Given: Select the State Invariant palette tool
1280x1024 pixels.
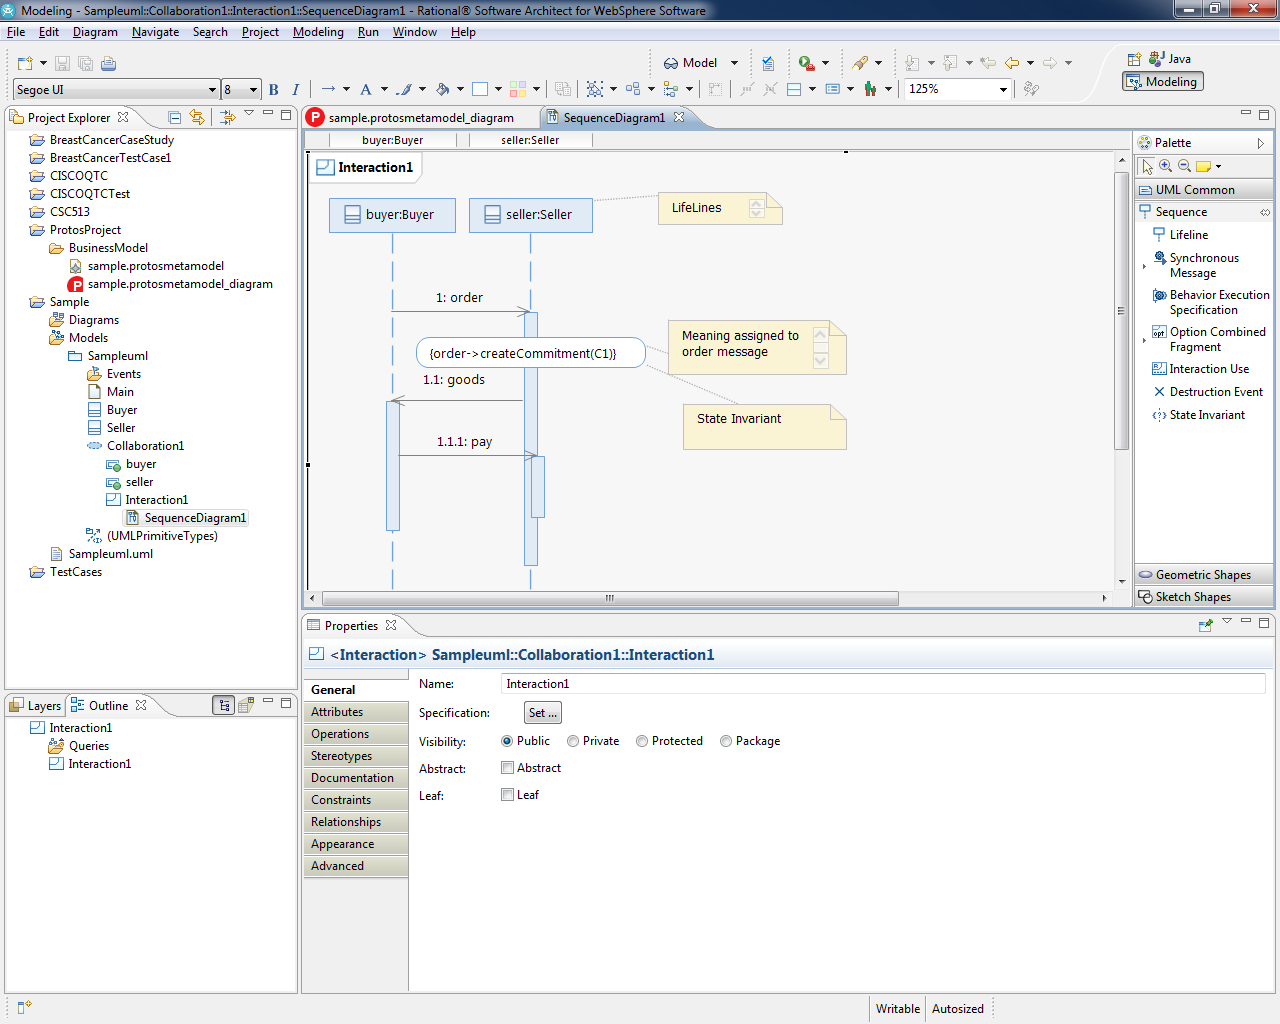Looking at the screenshot, I should tap(1198, 415).
